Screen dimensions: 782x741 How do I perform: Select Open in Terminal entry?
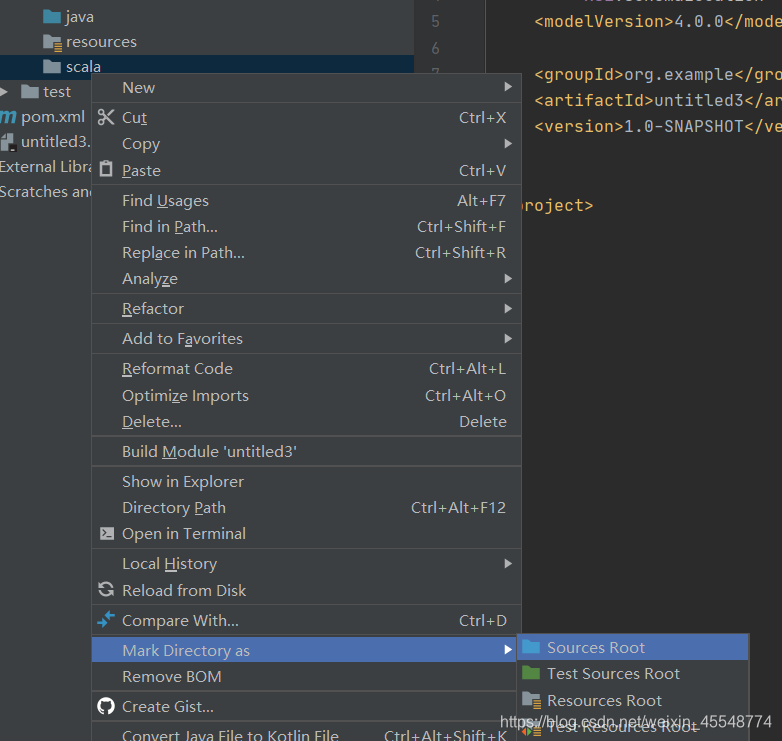click(x=306, y=534)
